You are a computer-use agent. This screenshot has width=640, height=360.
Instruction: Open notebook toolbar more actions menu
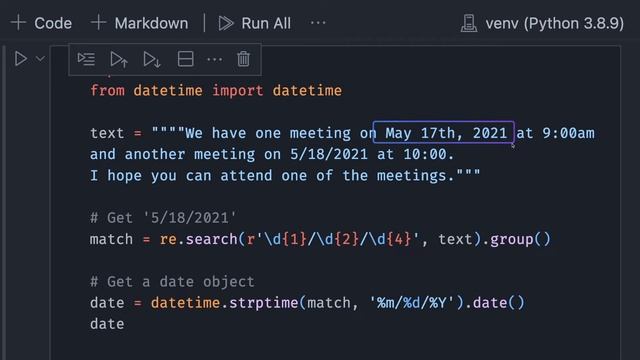click(x=318, y=23)
